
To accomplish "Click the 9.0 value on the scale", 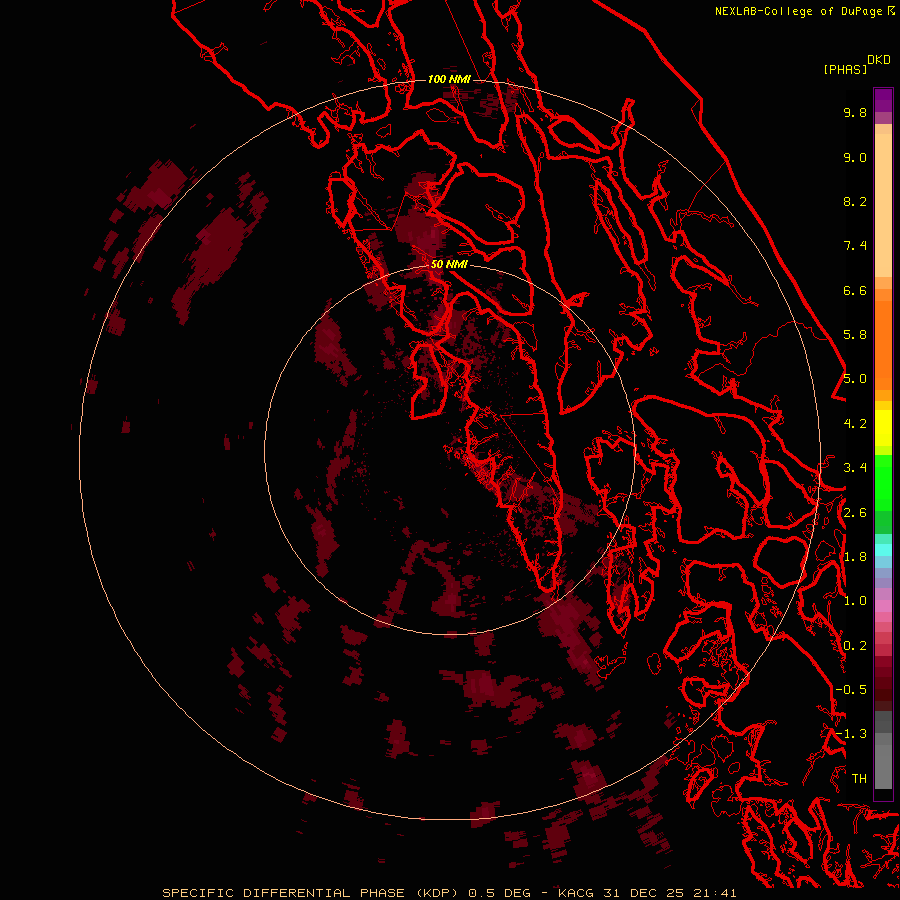I will pos(855,157).
